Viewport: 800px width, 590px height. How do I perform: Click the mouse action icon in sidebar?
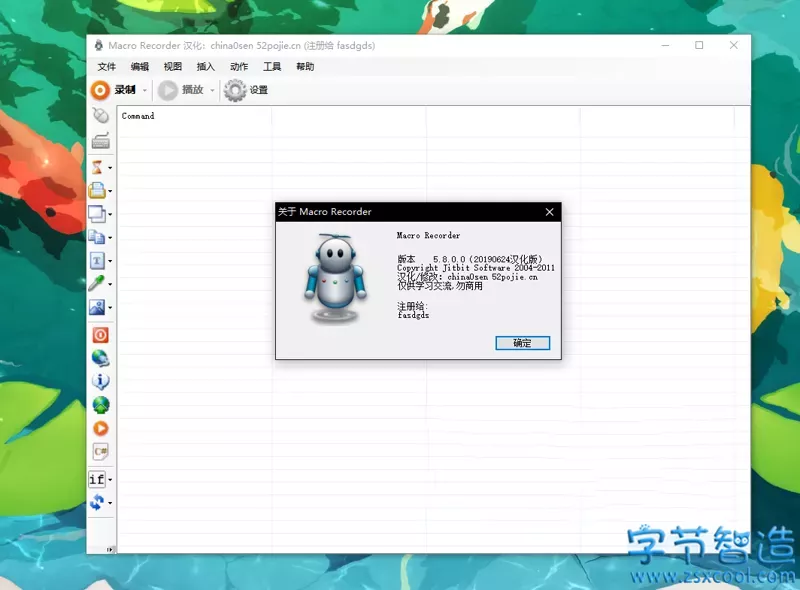point(99,116)
